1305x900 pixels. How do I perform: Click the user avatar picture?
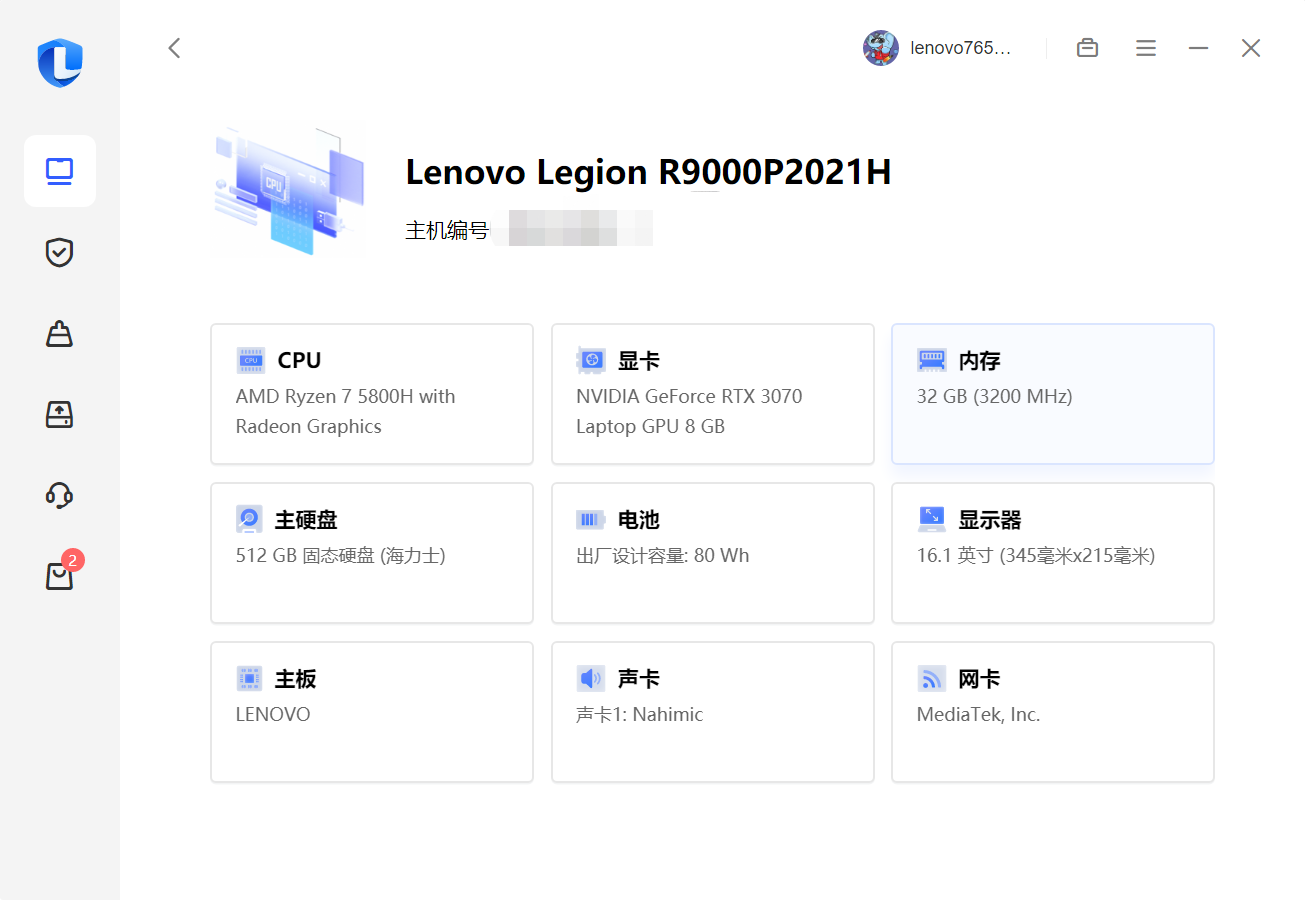point(881,48)
